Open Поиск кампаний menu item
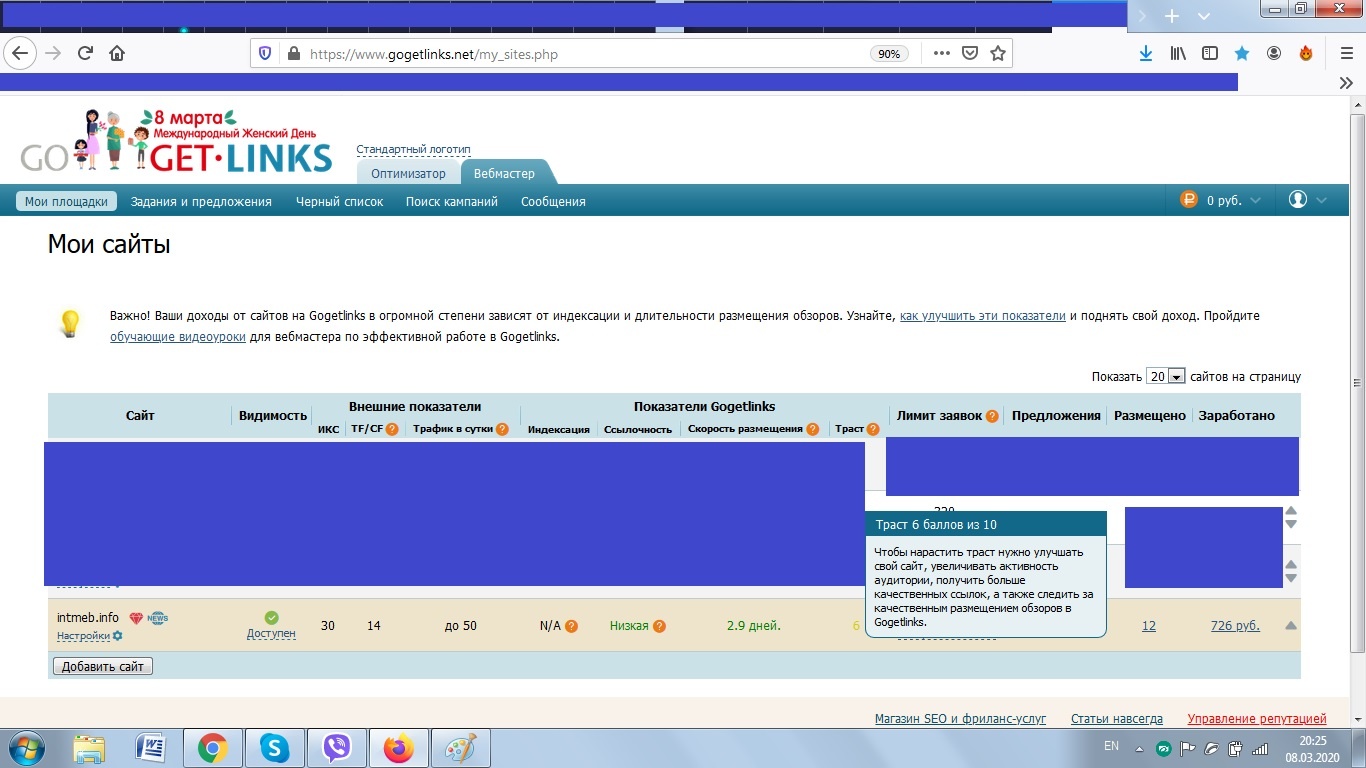 pos(452,201)
